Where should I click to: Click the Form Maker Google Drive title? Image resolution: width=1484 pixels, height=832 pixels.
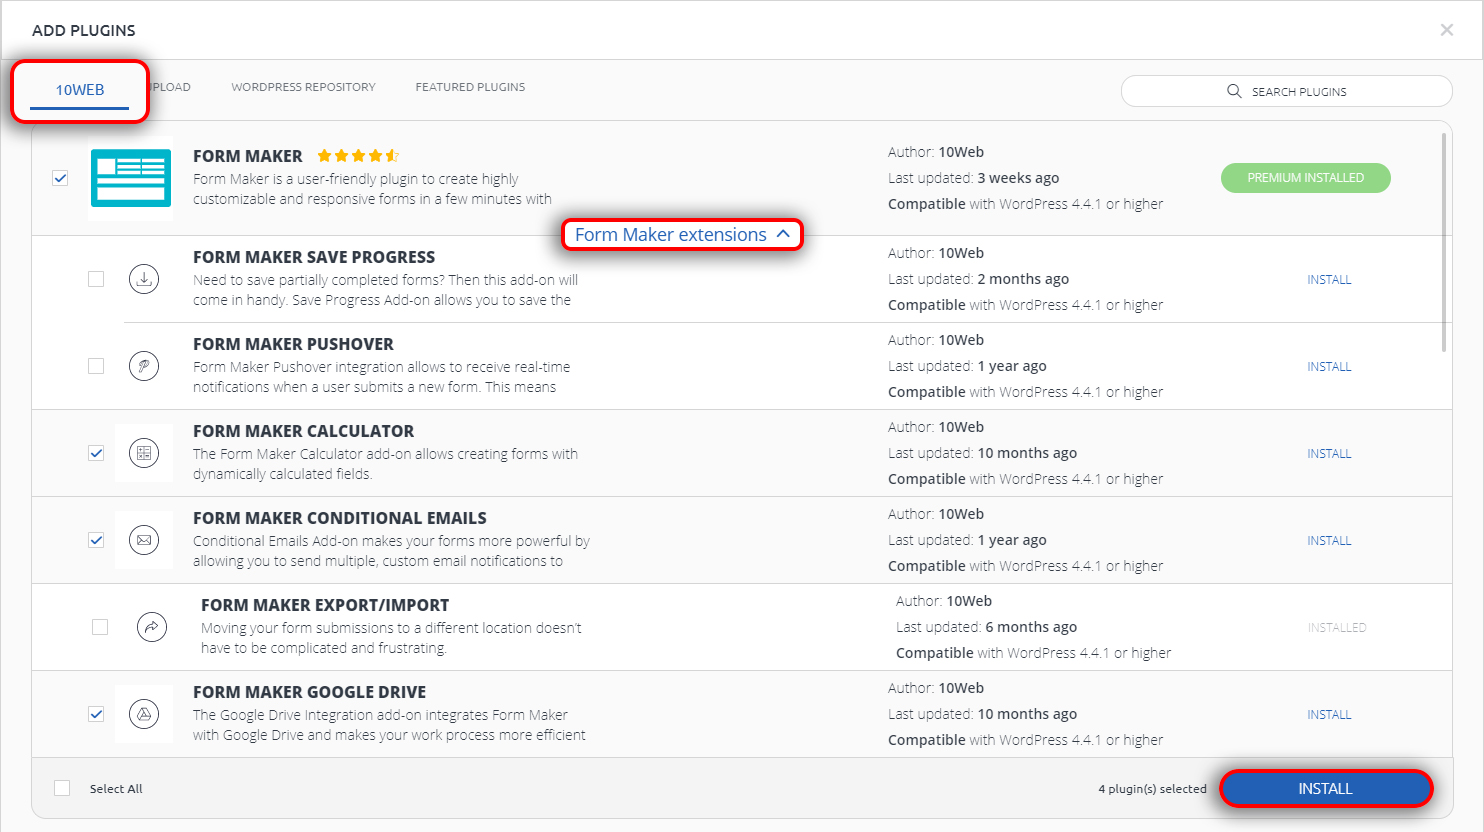[309, 692]
